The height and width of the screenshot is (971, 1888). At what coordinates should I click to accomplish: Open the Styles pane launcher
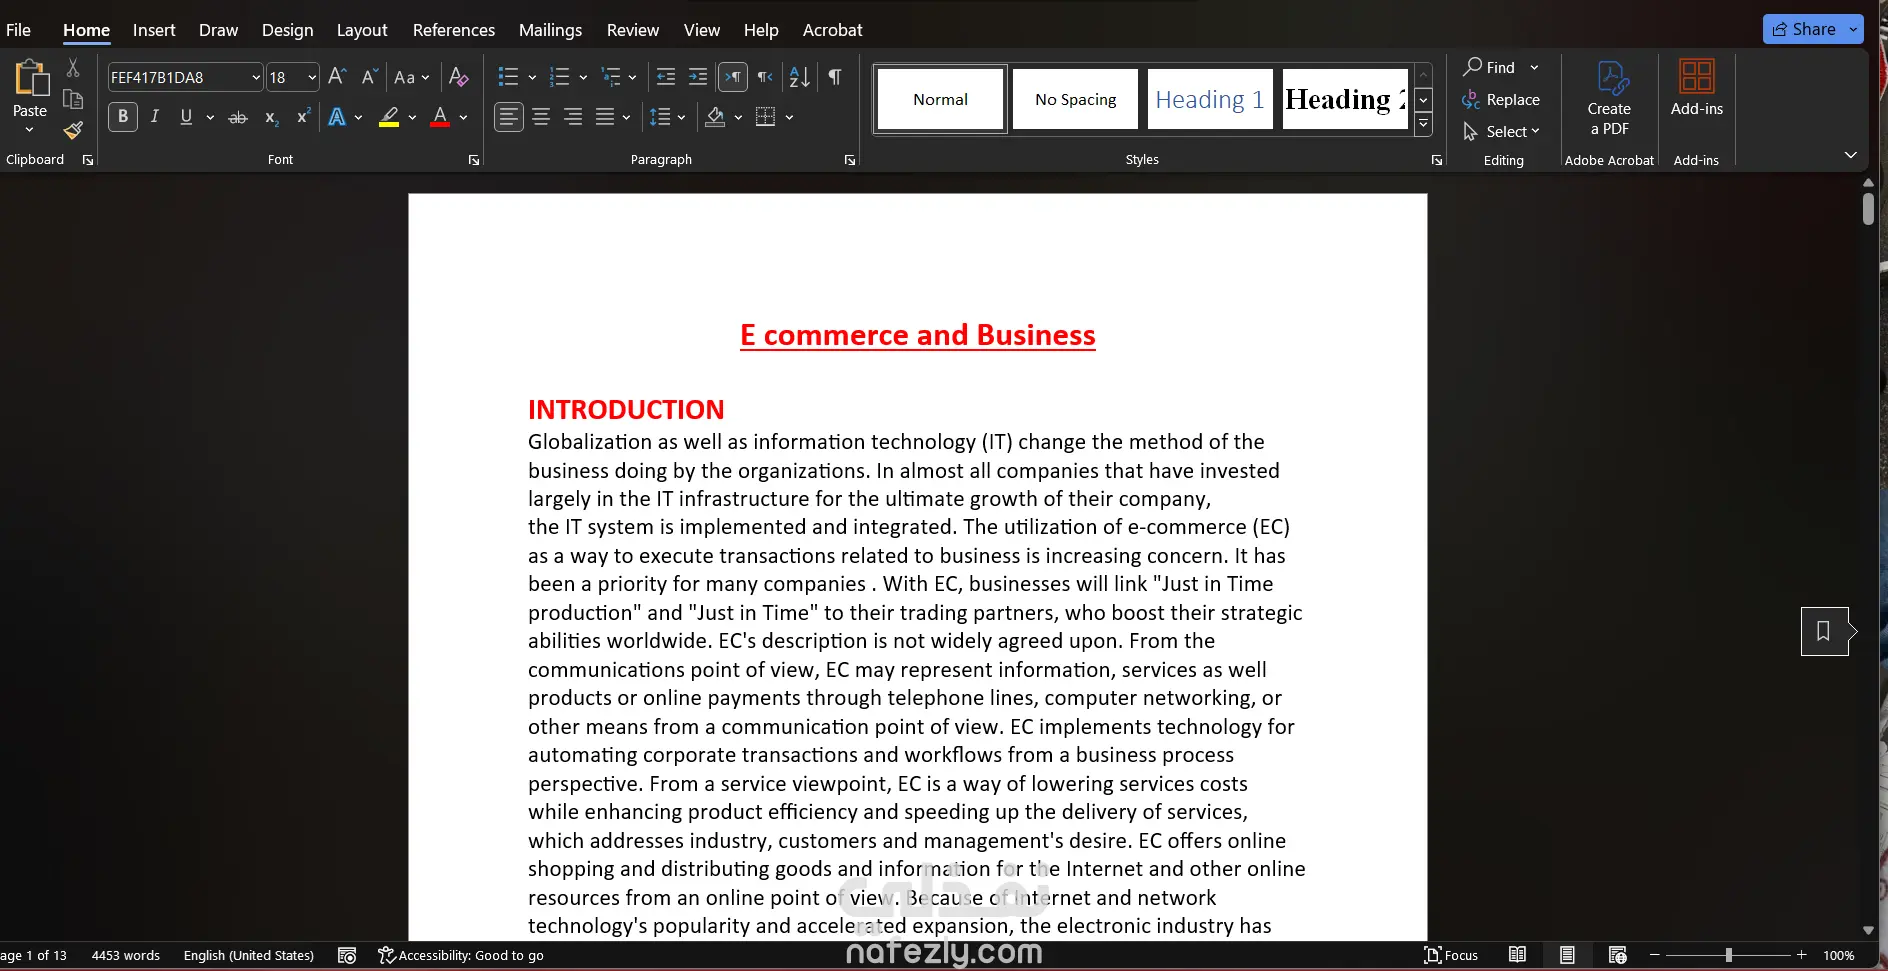click(x=1437, y=160)
